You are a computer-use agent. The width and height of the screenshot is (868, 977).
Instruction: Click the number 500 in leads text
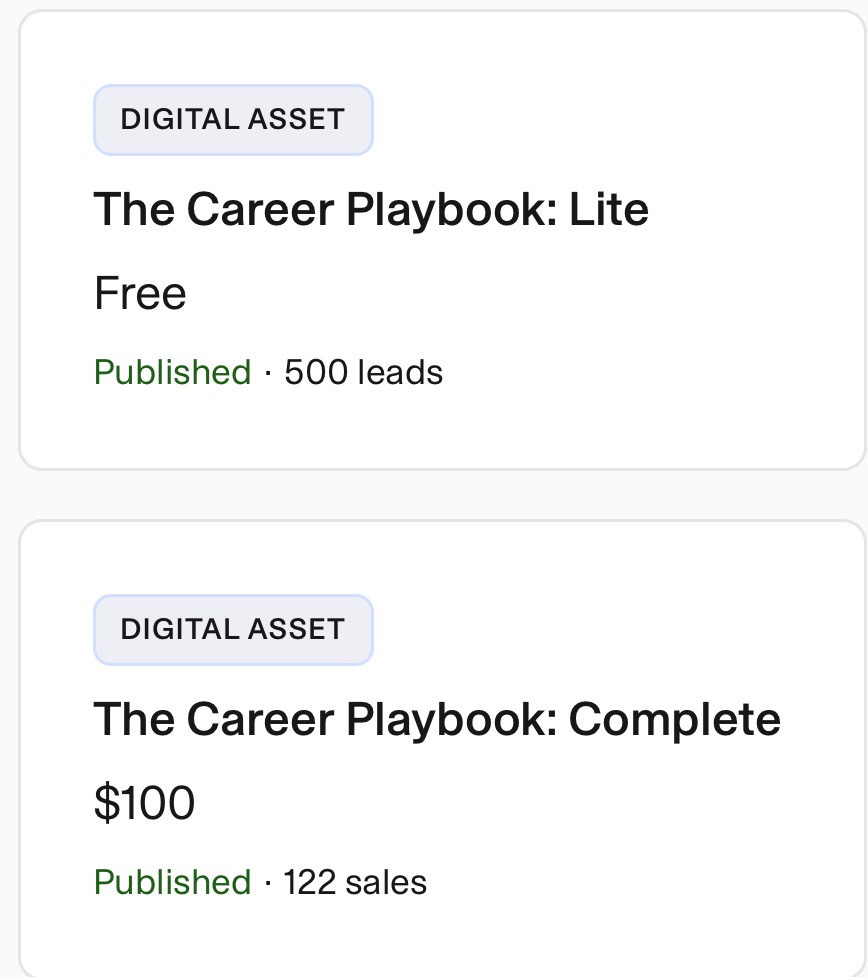tap(316, 373)
